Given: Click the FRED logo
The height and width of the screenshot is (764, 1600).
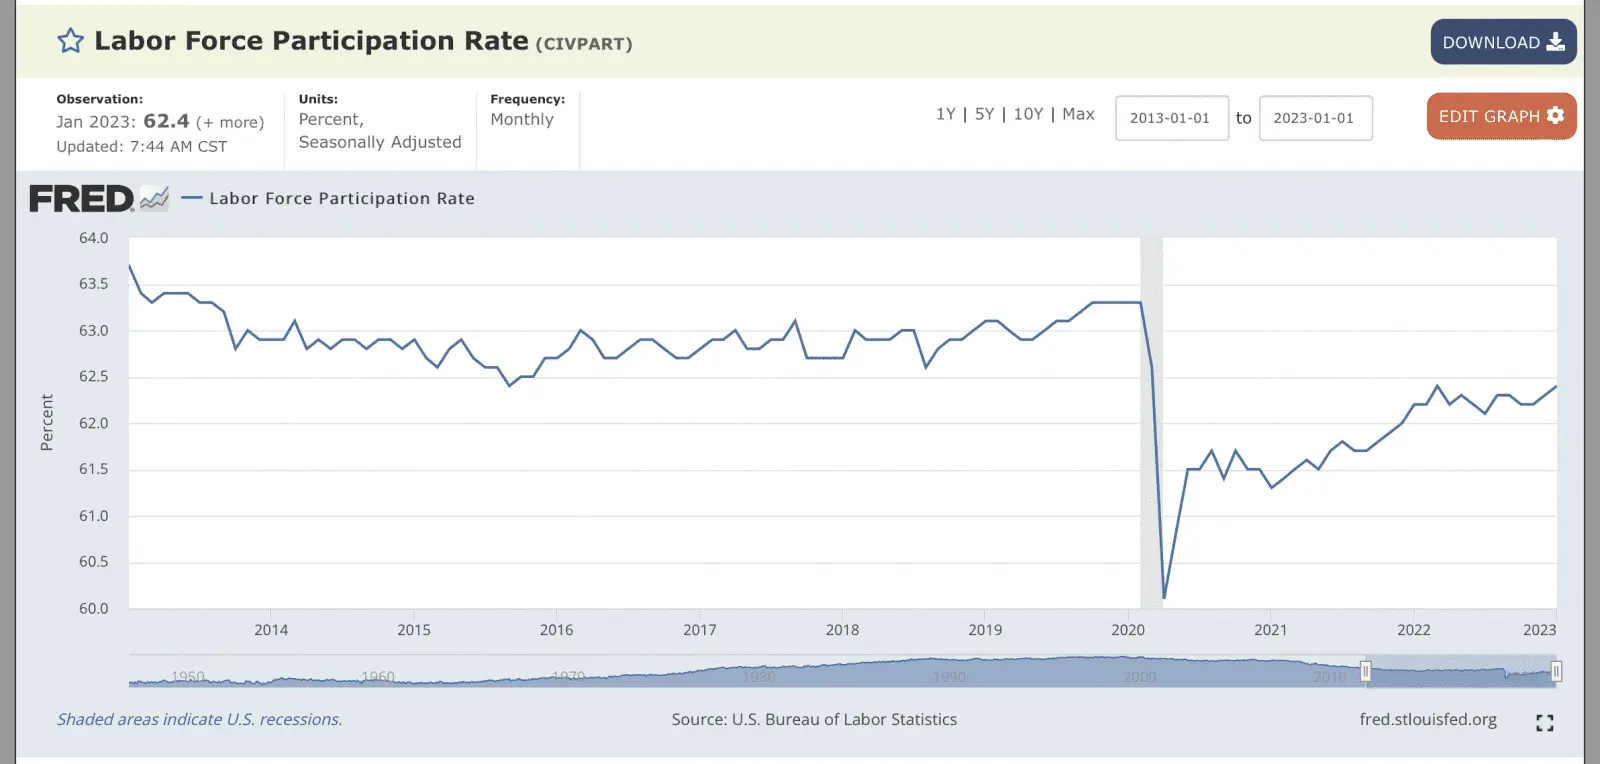Looking at the screenshot, I should (81, 199).
